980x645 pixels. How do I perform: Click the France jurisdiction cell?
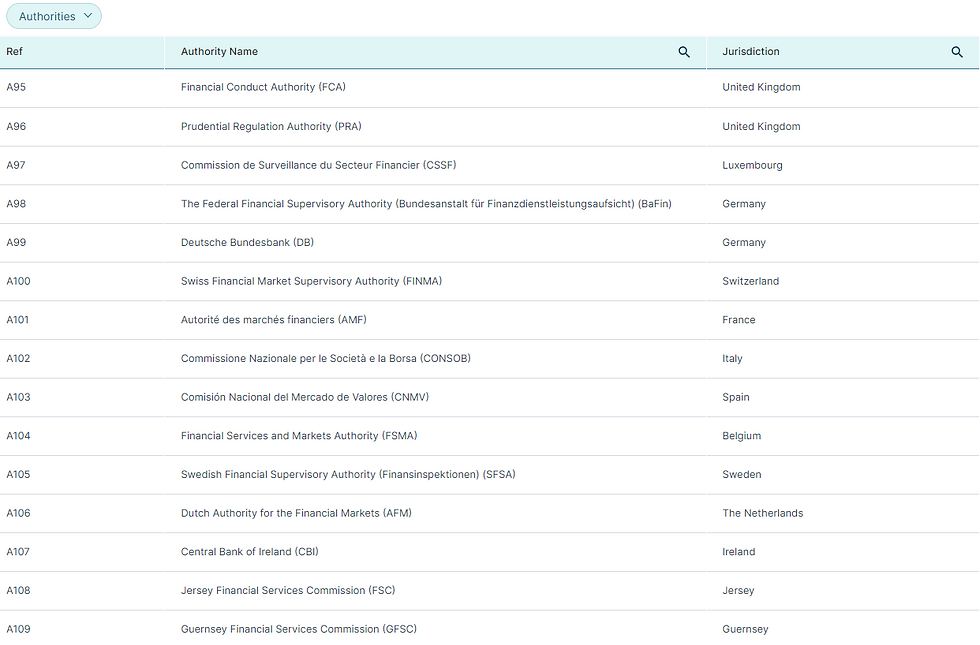tap(739, 320)
